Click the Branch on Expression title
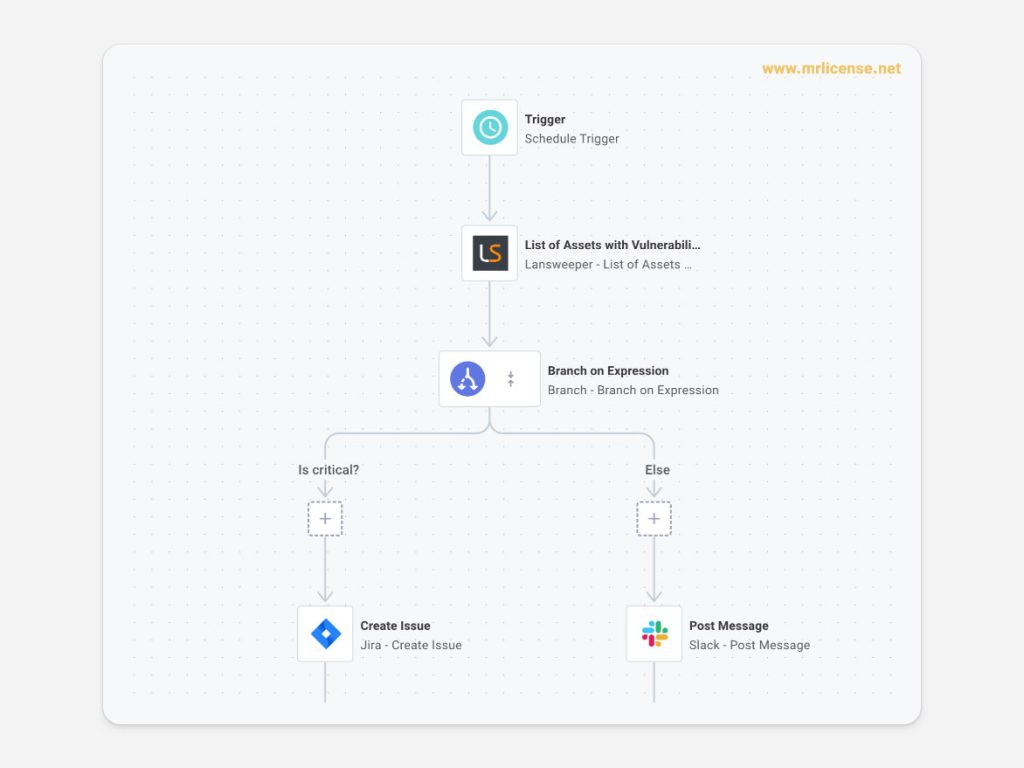 [608, 371]
